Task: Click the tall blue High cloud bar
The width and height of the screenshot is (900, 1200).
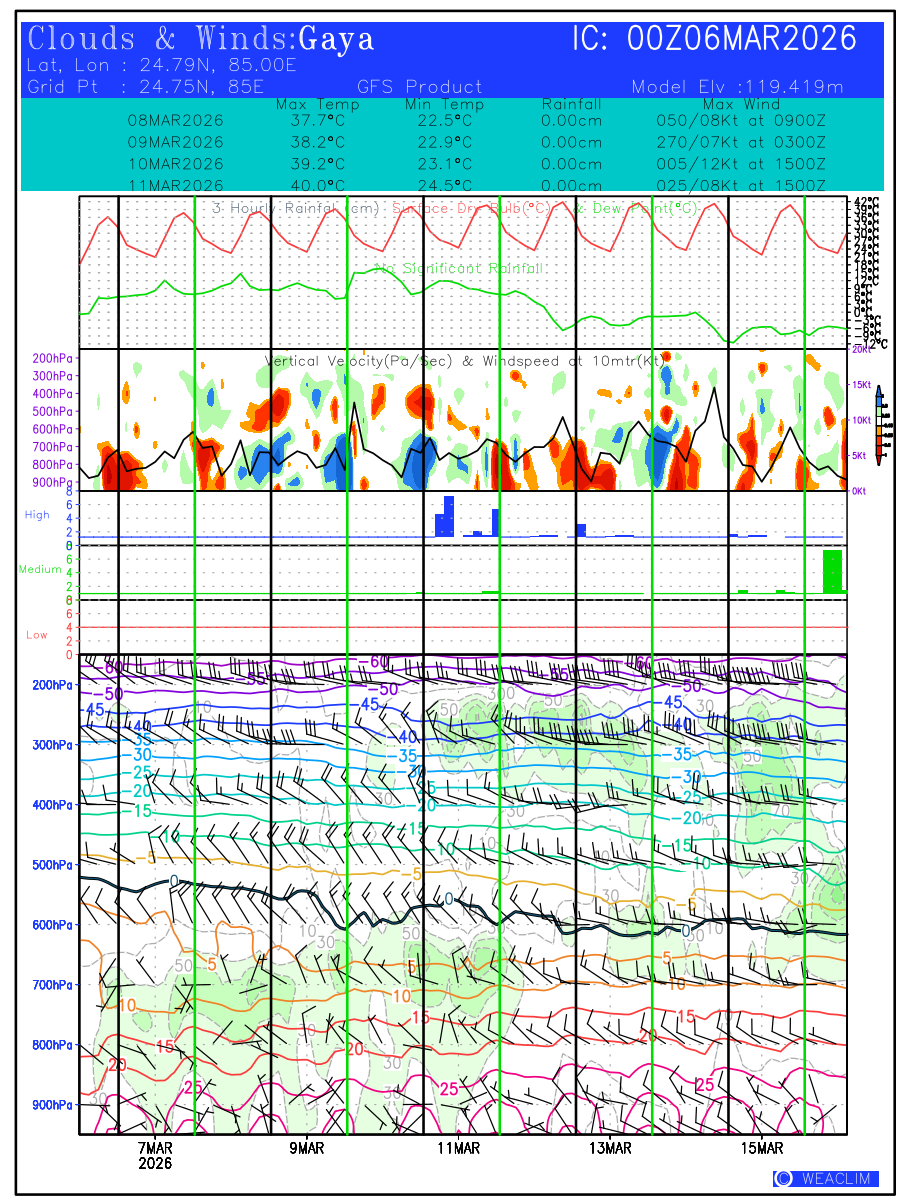Action: (449, 516)
